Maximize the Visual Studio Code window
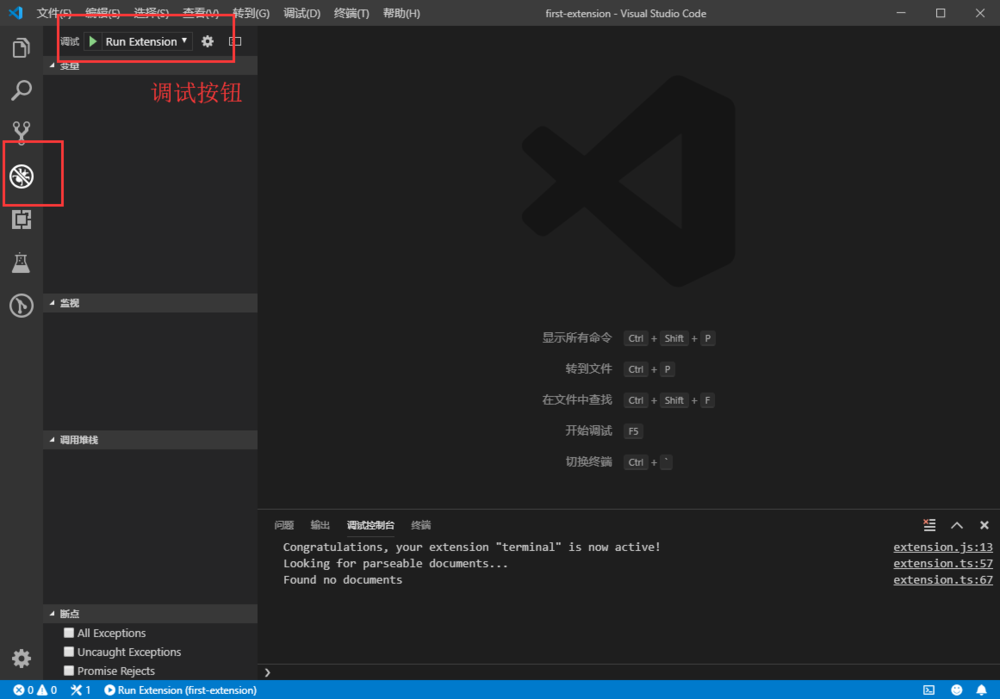This screenshot has height=699, width=1000. pos(940,13)
